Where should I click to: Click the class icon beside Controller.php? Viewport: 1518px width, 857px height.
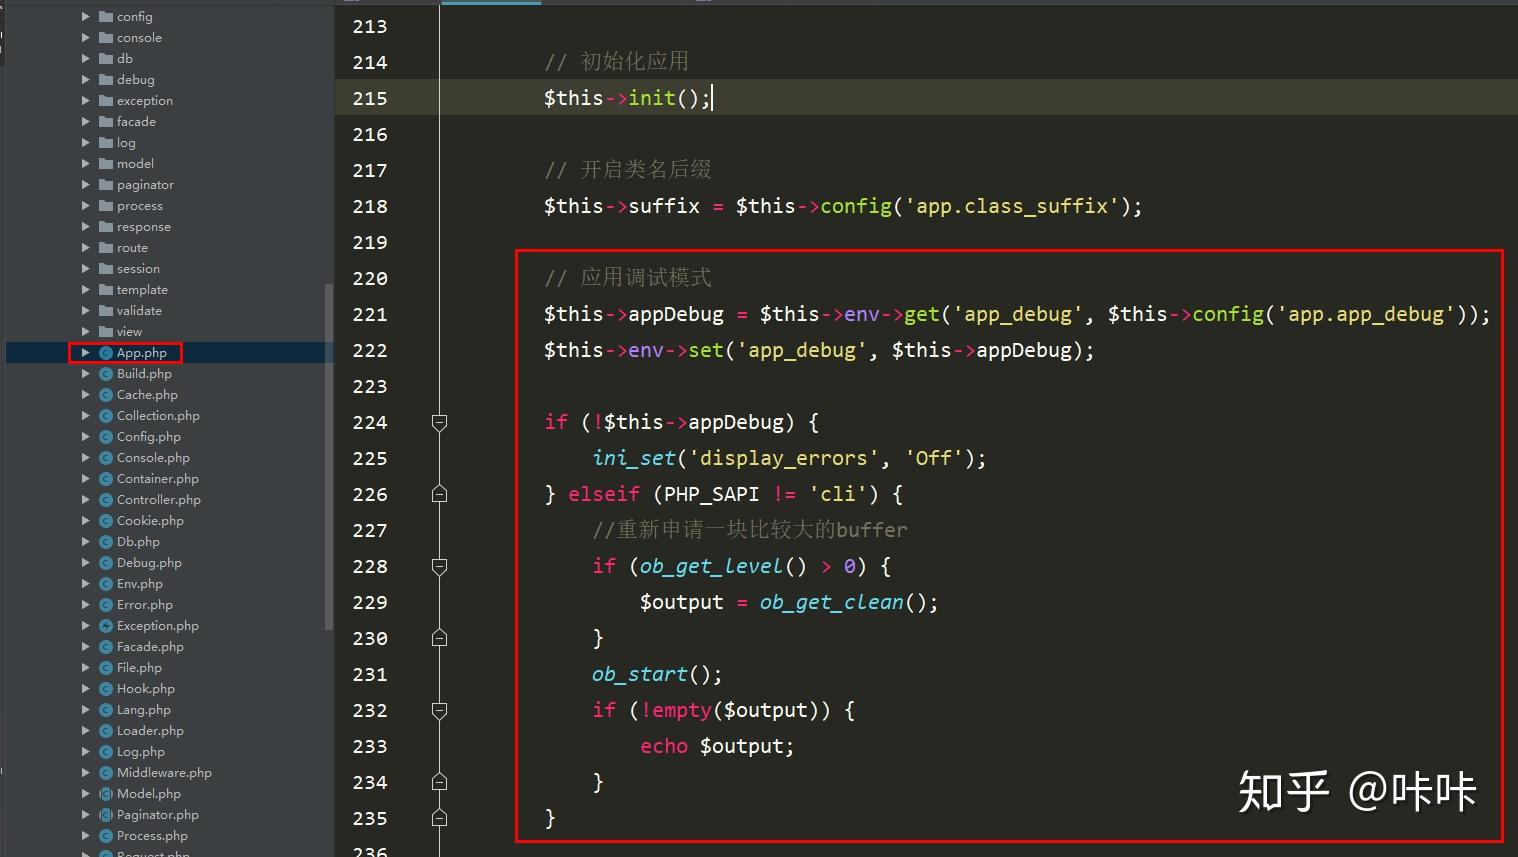click(x=106, y=499)
